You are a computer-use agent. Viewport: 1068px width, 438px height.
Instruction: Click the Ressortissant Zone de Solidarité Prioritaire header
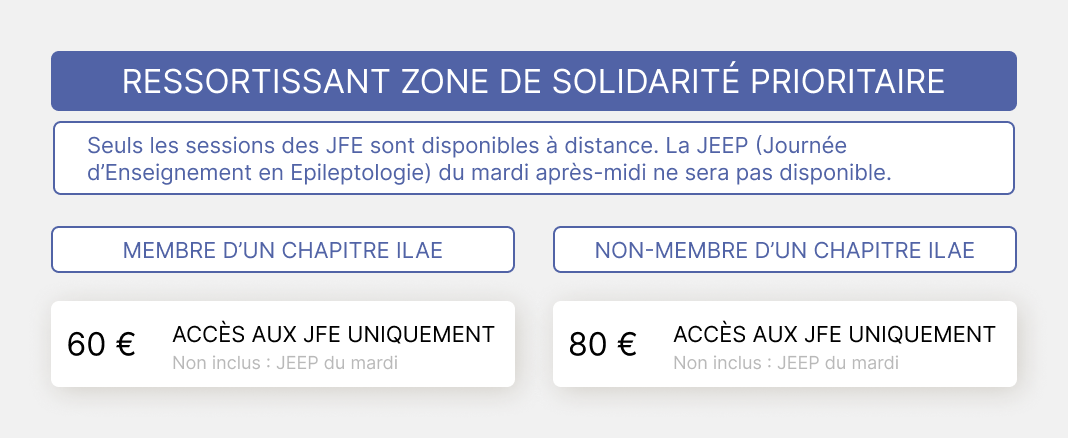(x=534, y=81)
